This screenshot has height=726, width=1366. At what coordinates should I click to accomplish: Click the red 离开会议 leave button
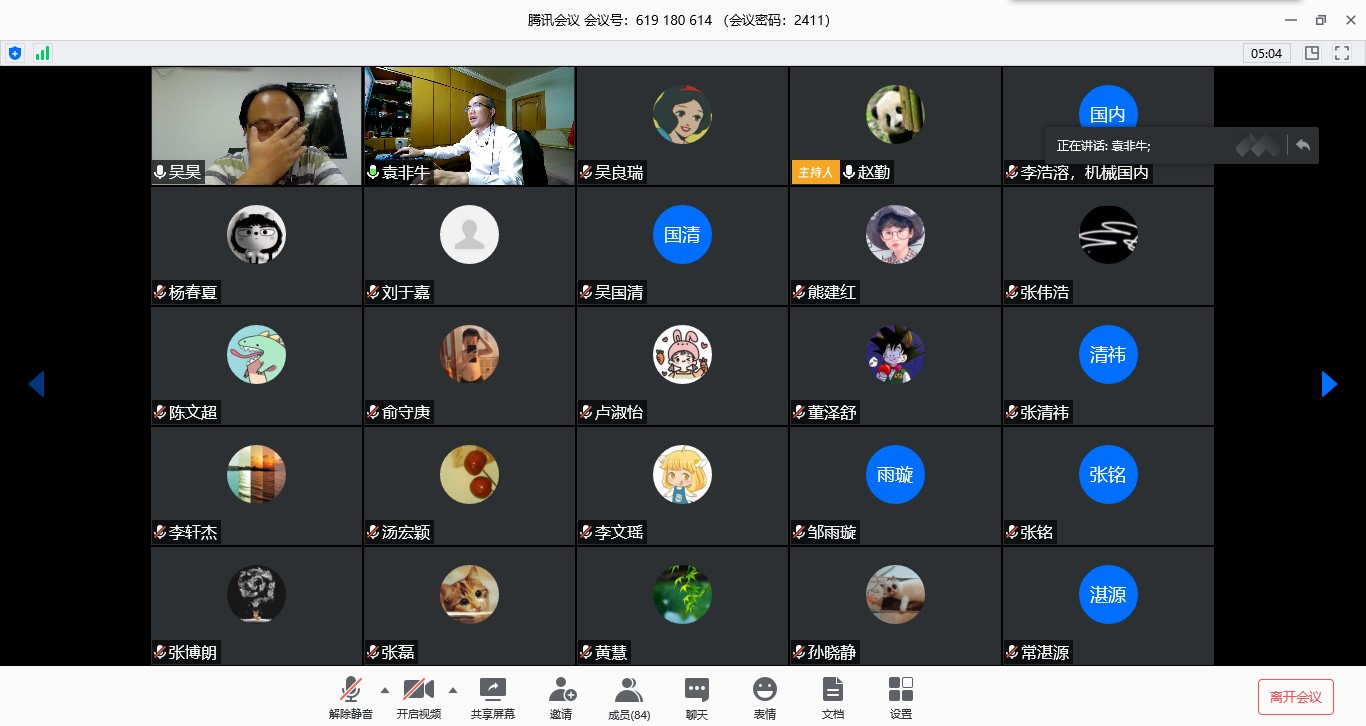(1296, 697)
